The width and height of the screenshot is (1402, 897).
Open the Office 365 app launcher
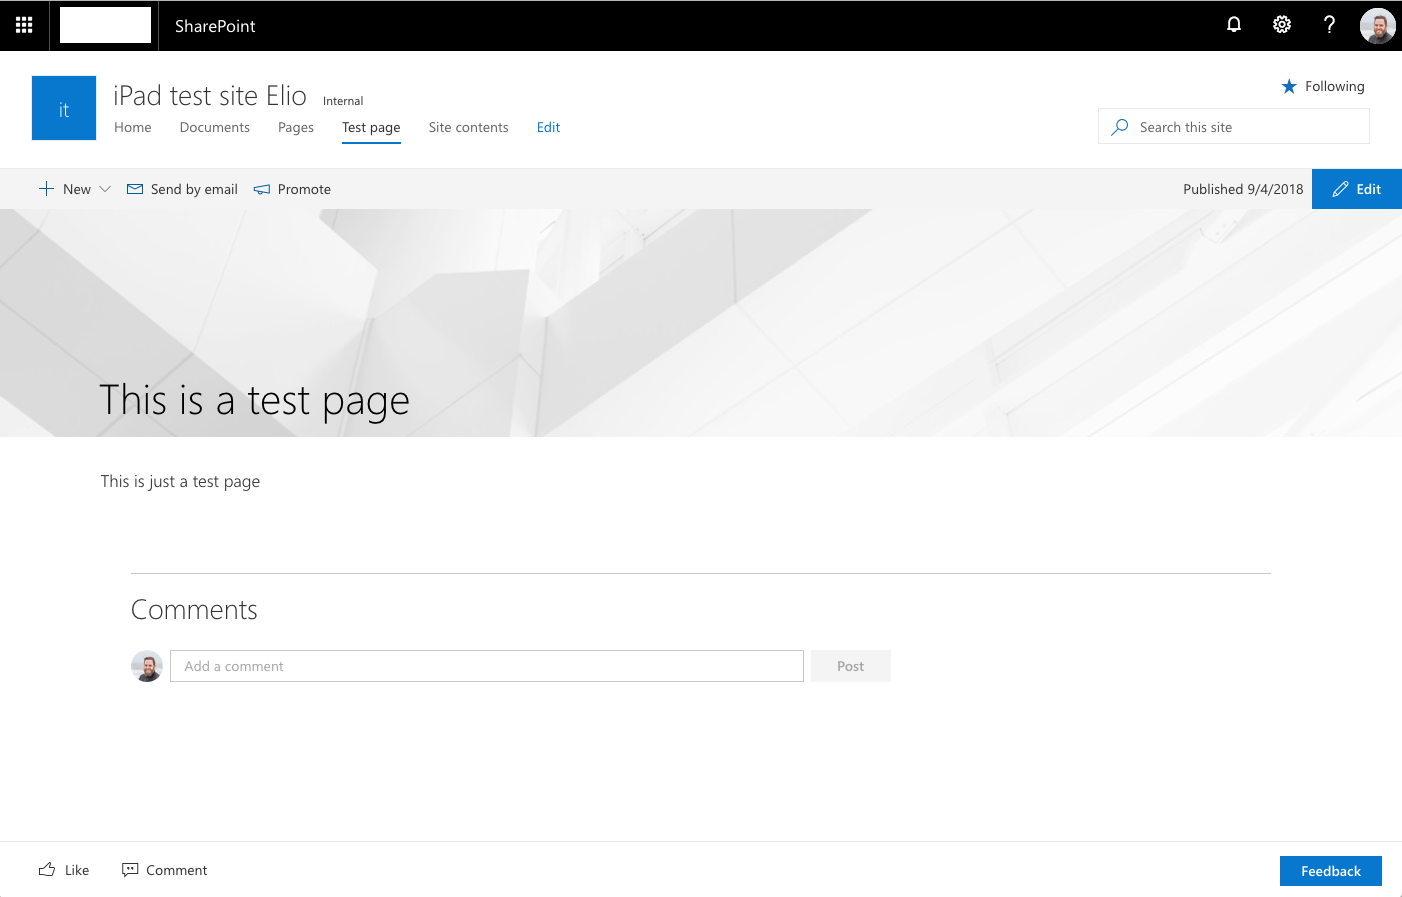[24, 25]
